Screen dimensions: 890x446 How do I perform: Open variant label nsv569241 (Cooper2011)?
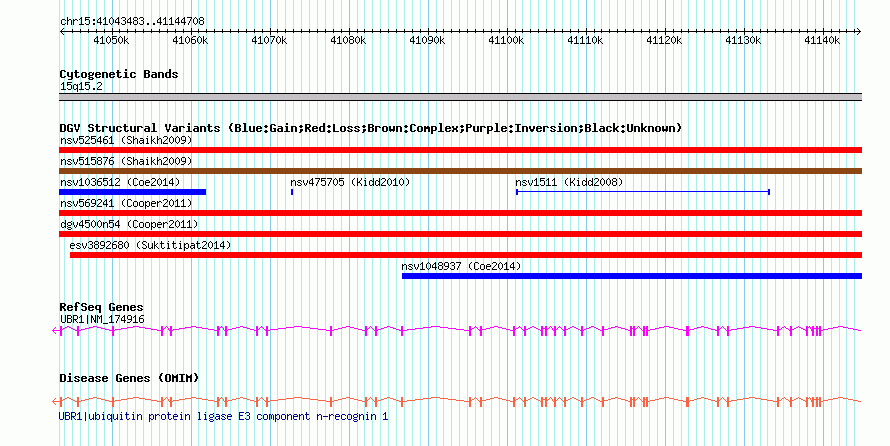126,203
